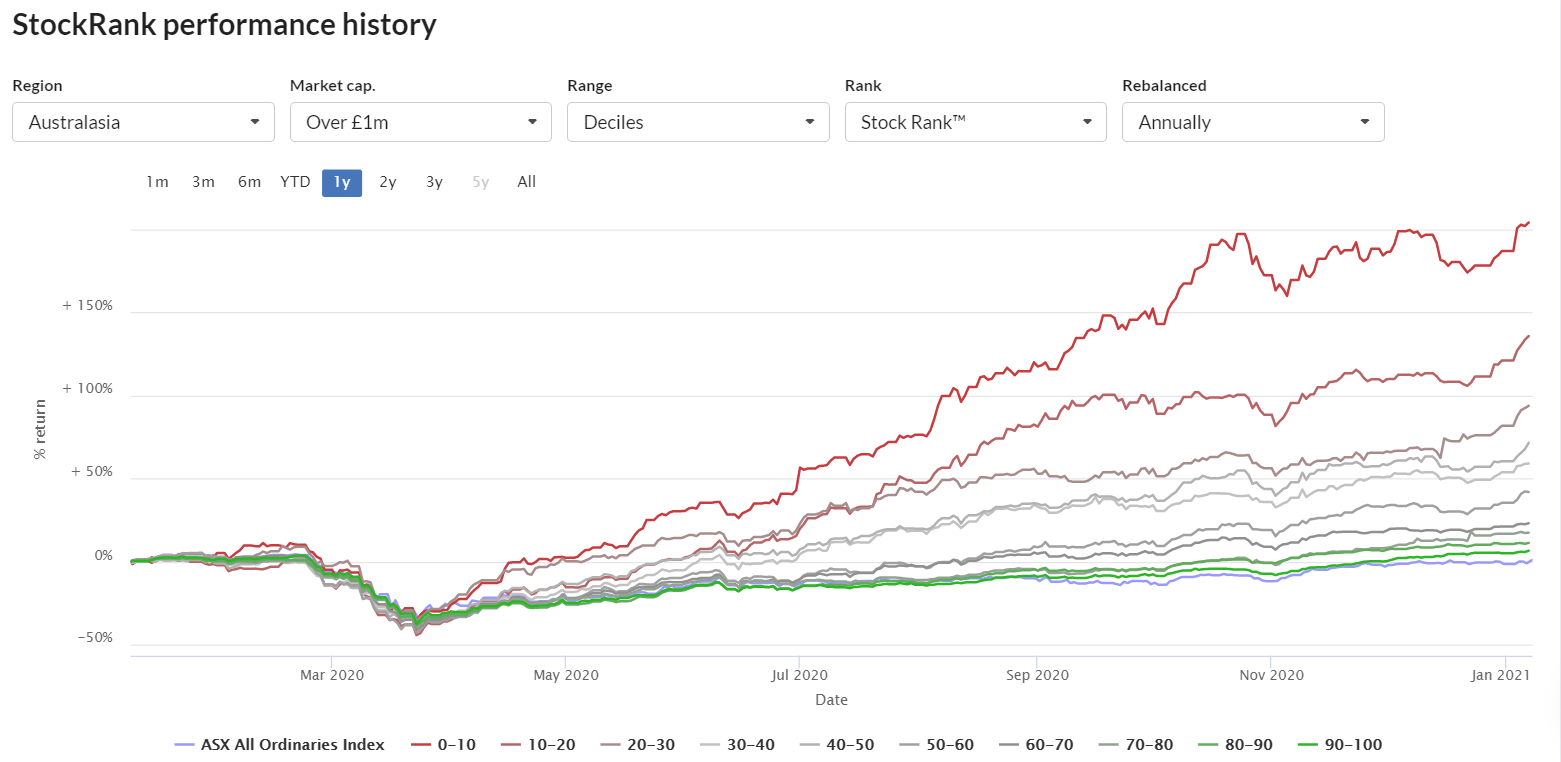Screen dimensions: 1561x762
Task: Click the Date x-axis title
Action: coord(831,700)
